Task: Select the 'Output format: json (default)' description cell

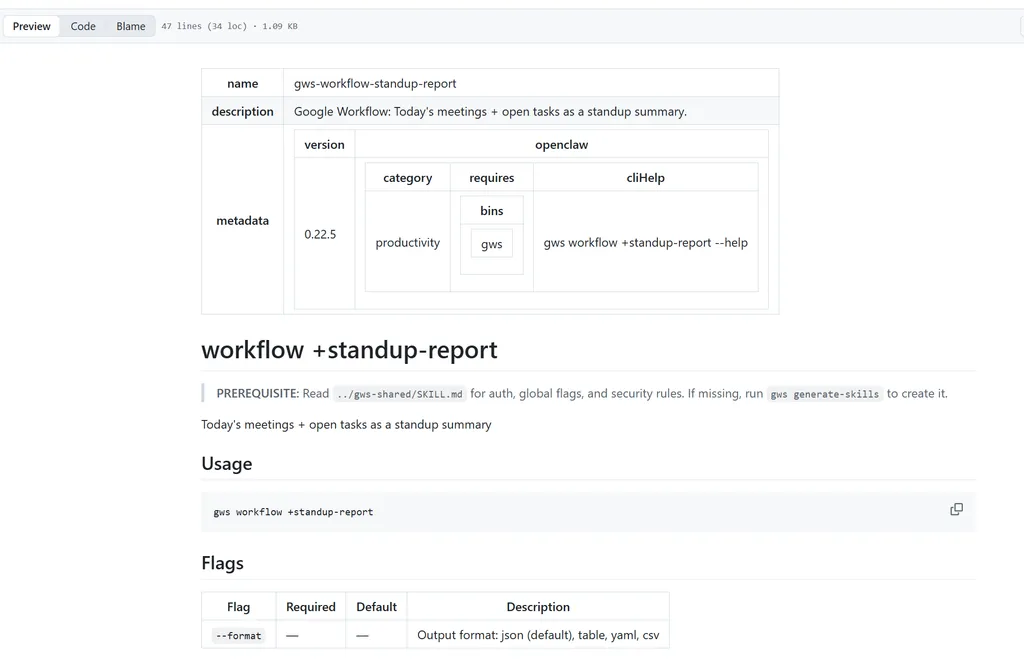Action: (537, 635)
